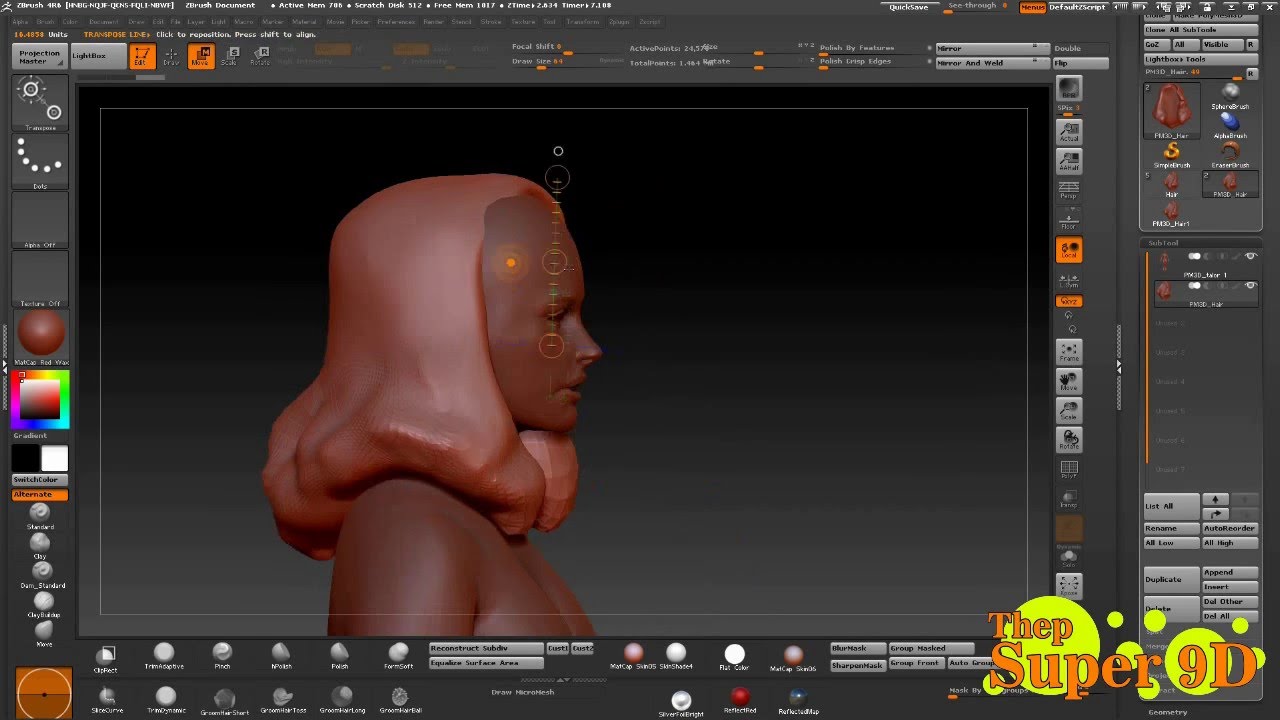Click the Append button
The image size is (1280, 720).
(1230, 572)
